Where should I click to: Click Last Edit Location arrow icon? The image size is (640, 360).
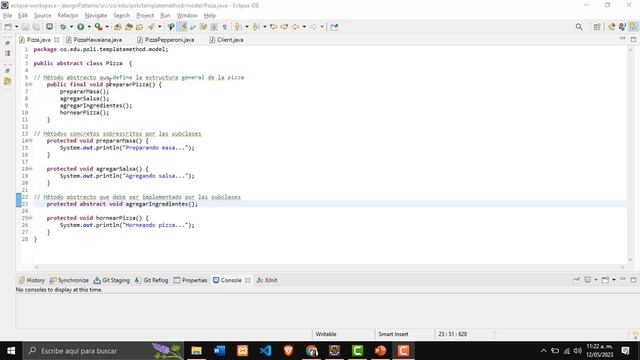click(273, 27)
